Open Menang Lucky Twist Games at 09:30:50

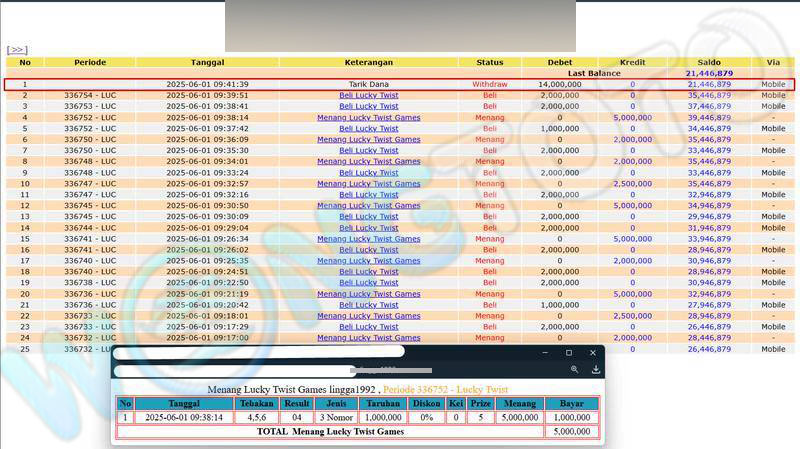point(368,206)
